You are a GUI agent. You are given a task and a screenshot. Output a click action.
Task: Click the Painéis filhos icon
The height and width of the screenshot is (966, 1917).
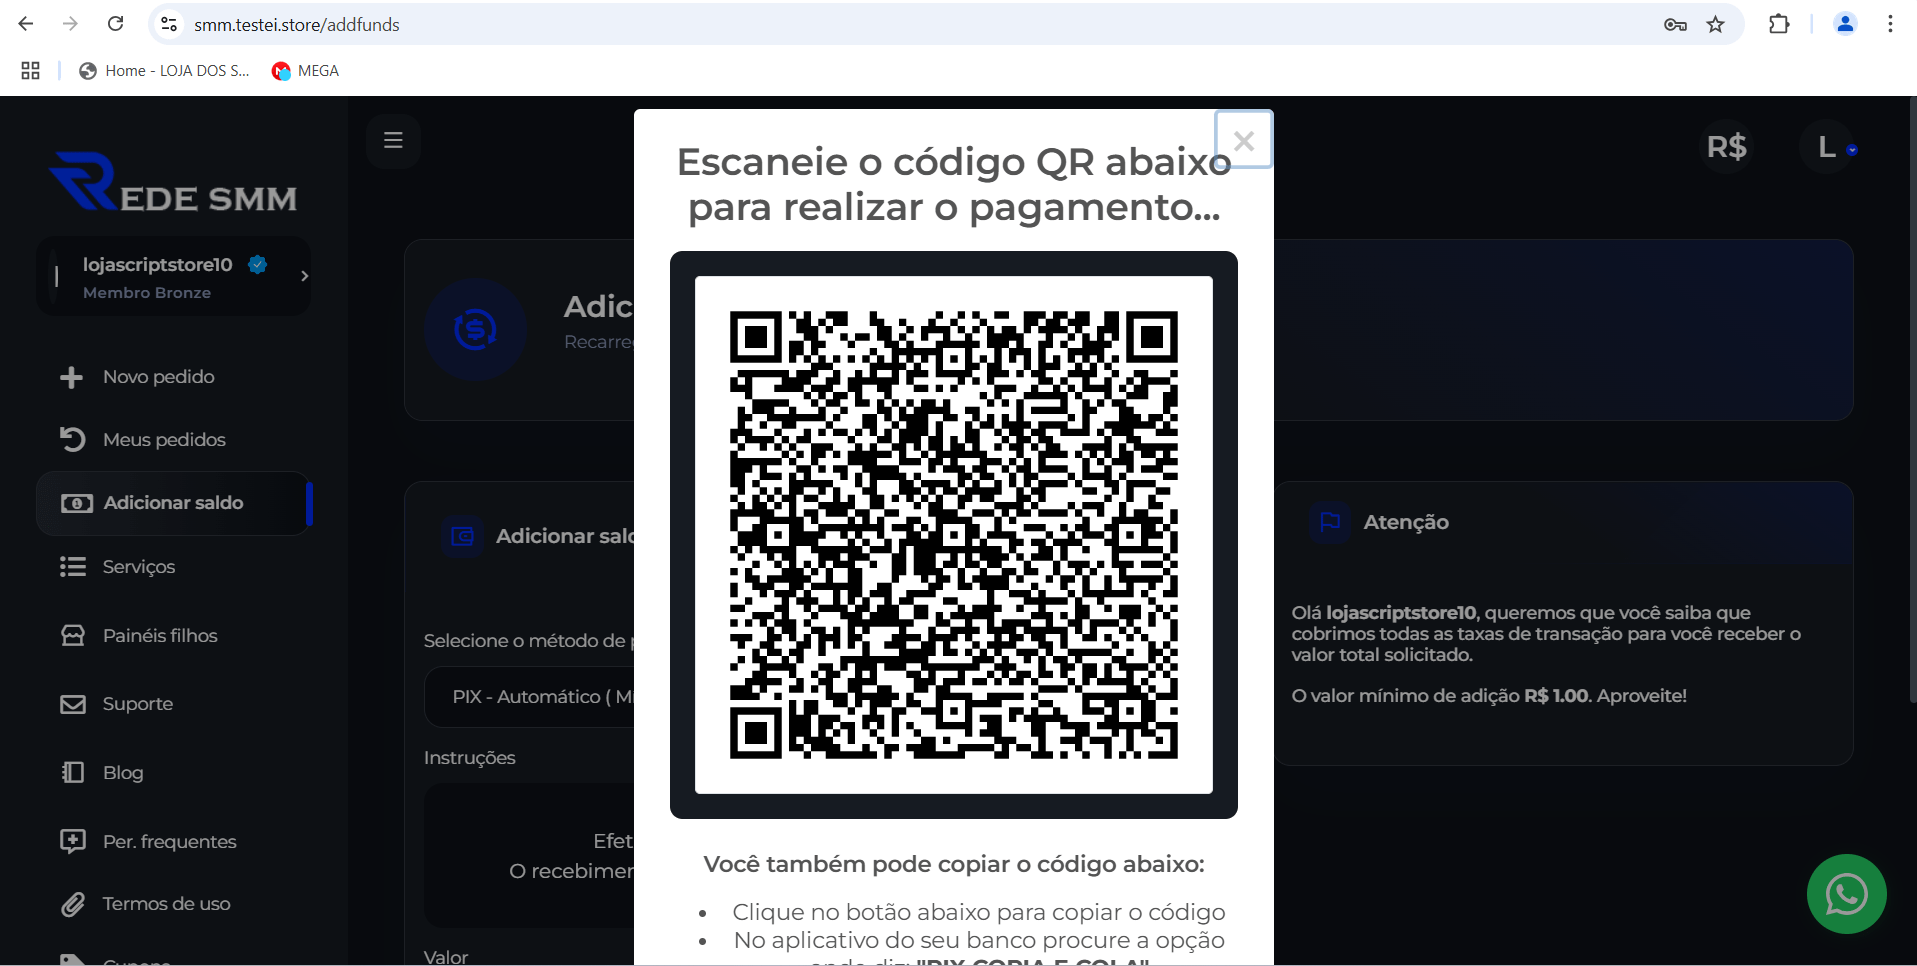click(x=73, y=635)
